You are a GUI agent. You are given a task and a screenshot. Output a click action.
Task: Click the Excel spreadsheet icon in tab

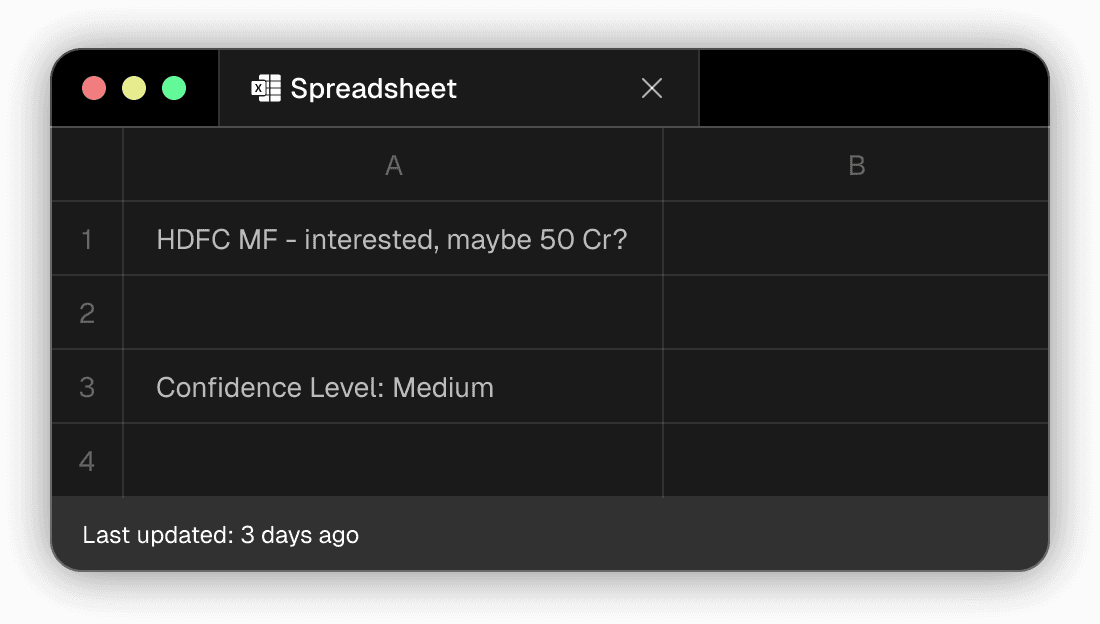click(x=265, y=88)
